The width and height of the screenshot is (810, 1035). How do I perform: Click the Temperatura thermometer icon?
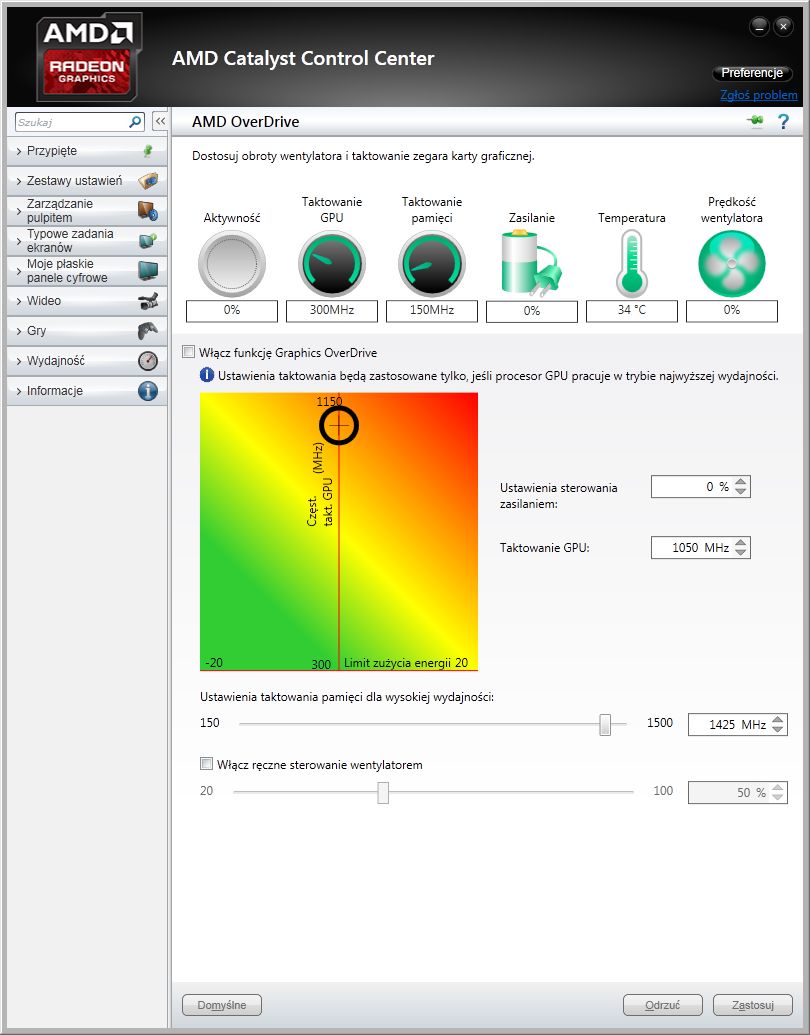point(632,263)
